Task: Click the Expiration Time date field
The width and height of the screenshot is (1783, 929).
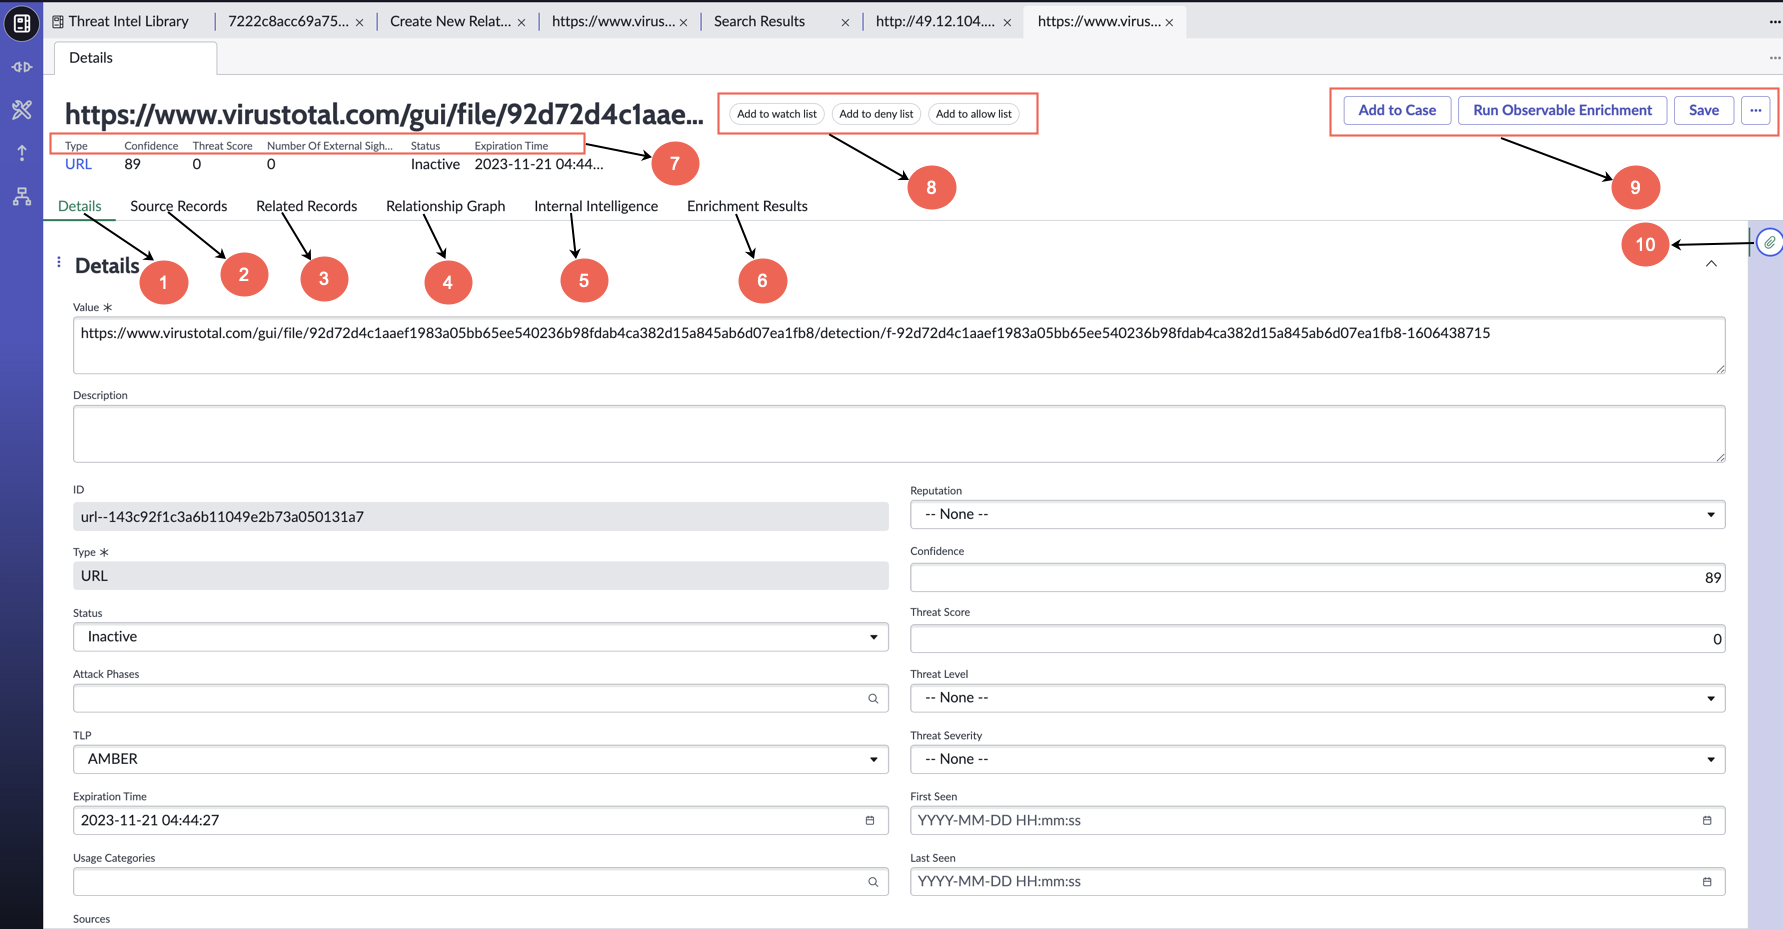Action: [480, 821]
